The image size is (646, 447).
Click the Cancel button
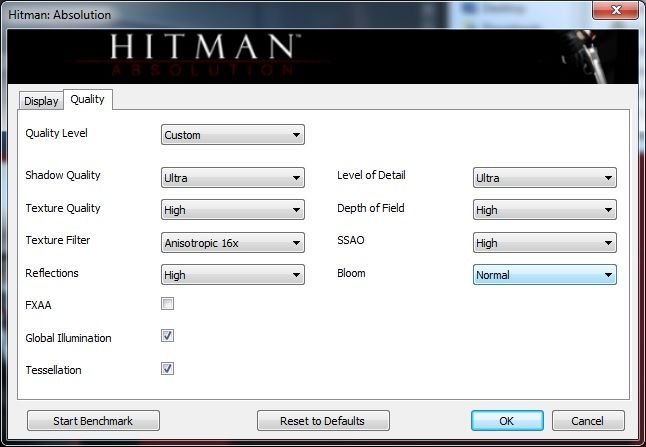[x=588, y=421]
